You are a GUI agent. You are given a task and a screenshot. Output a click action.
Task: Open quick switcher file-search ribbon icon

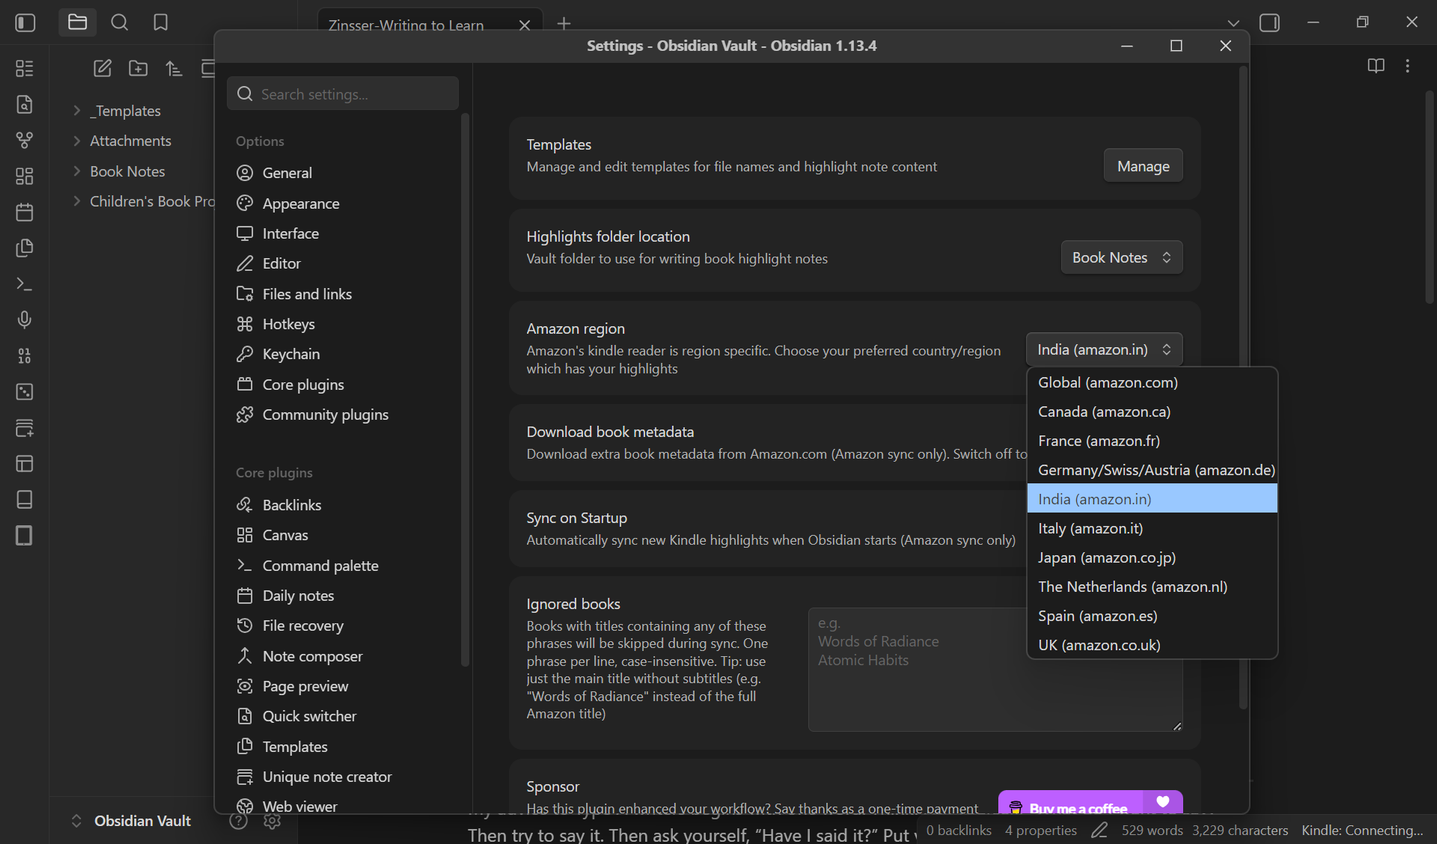[x=25, y=104]
